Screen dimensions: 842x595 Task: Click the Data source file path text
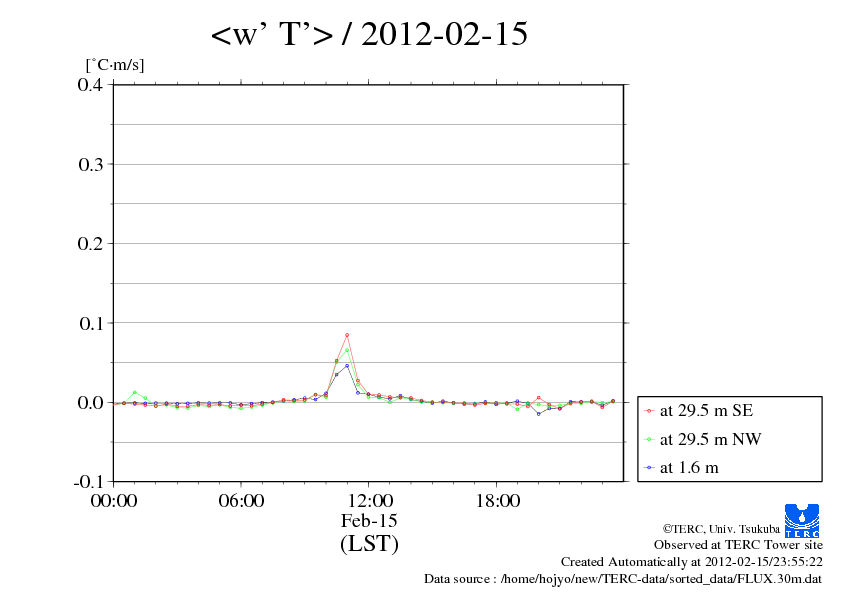(x=623, y=579)
